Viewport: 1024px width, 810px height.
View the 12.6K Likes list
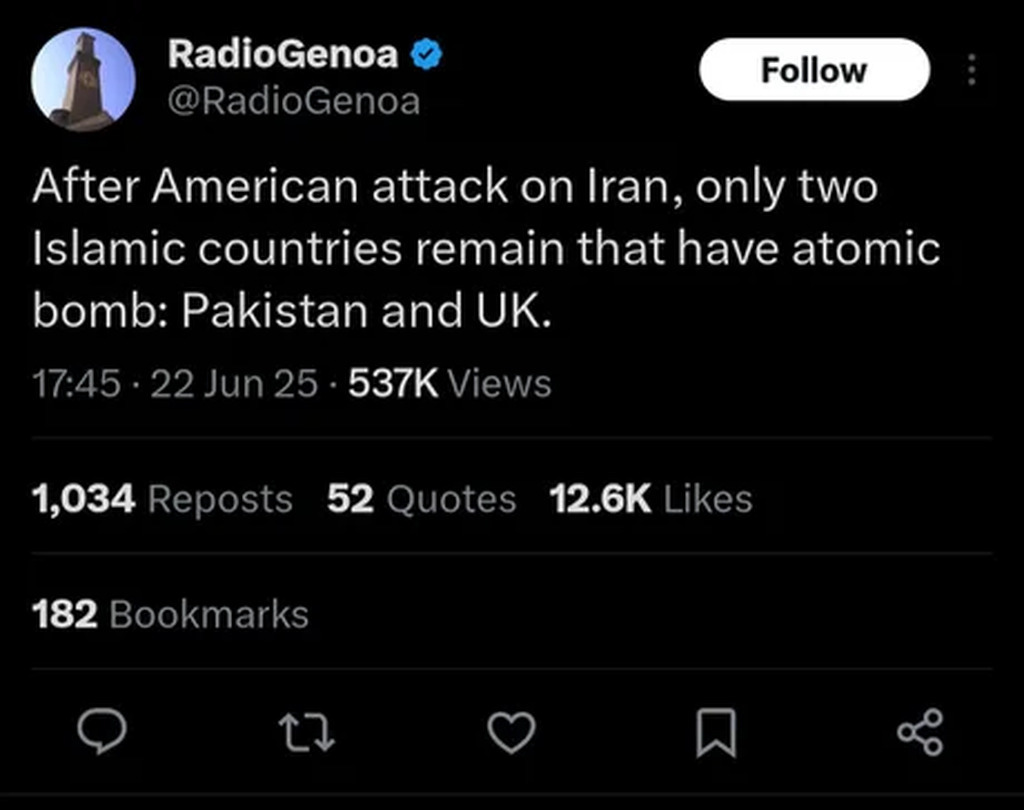[651, 499]
